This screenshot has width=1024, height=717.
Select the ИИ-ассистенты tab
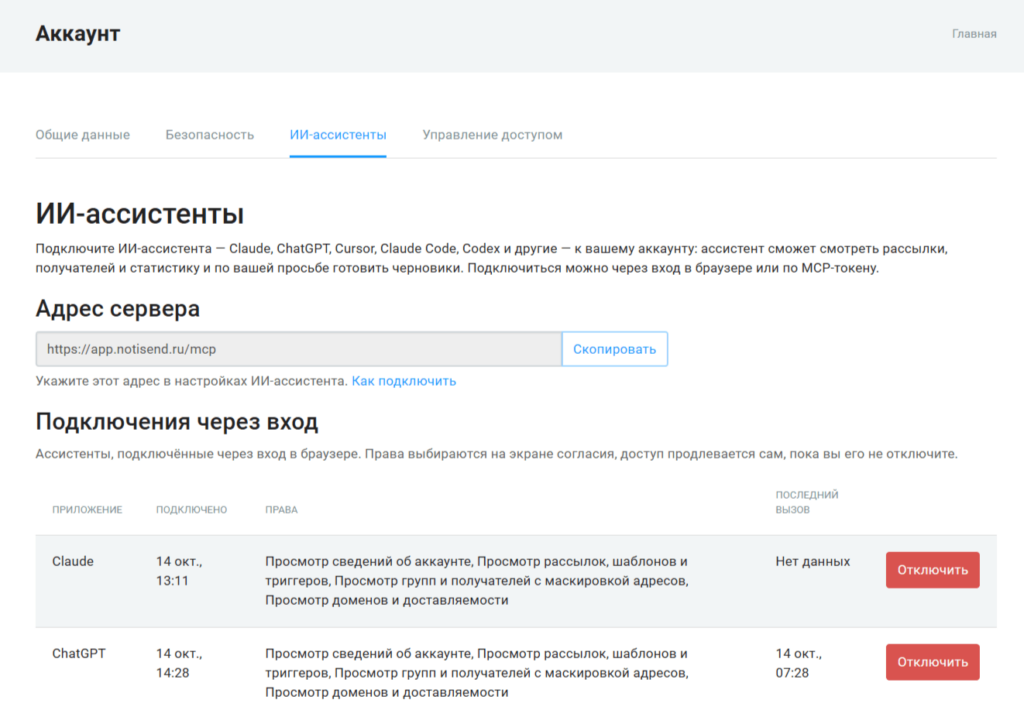338,135
